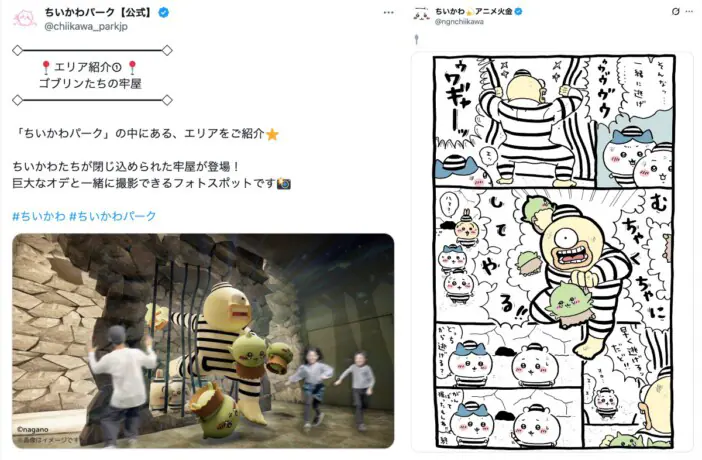Open the #ちいかわ hashtag

[39, 216]
